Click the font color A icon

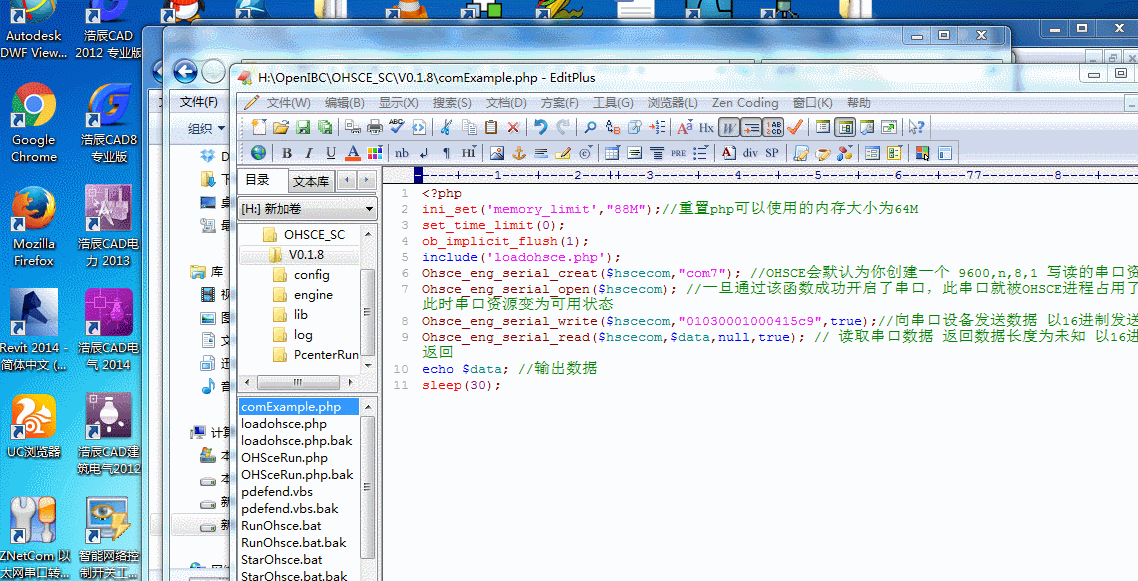click(352, 153)
